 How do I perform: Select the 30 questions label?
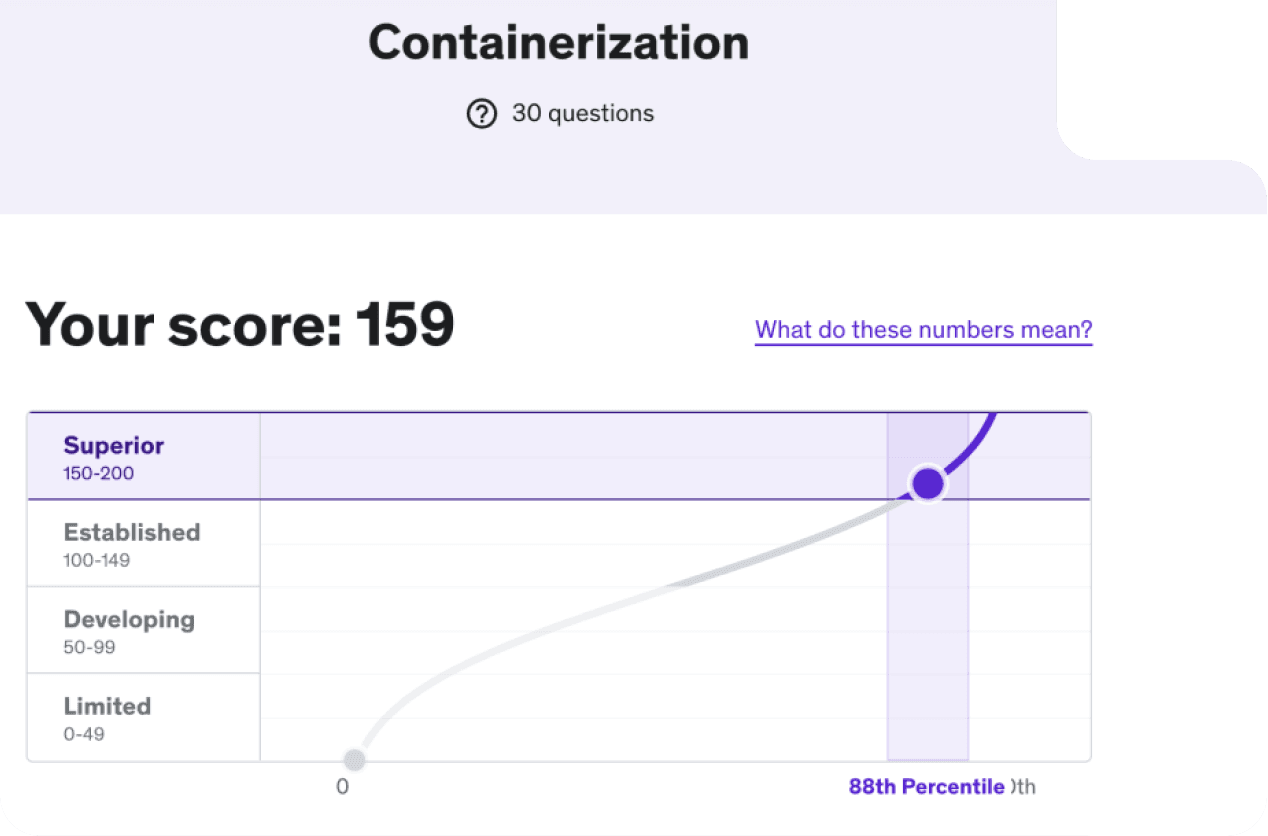tap(582, 113)
